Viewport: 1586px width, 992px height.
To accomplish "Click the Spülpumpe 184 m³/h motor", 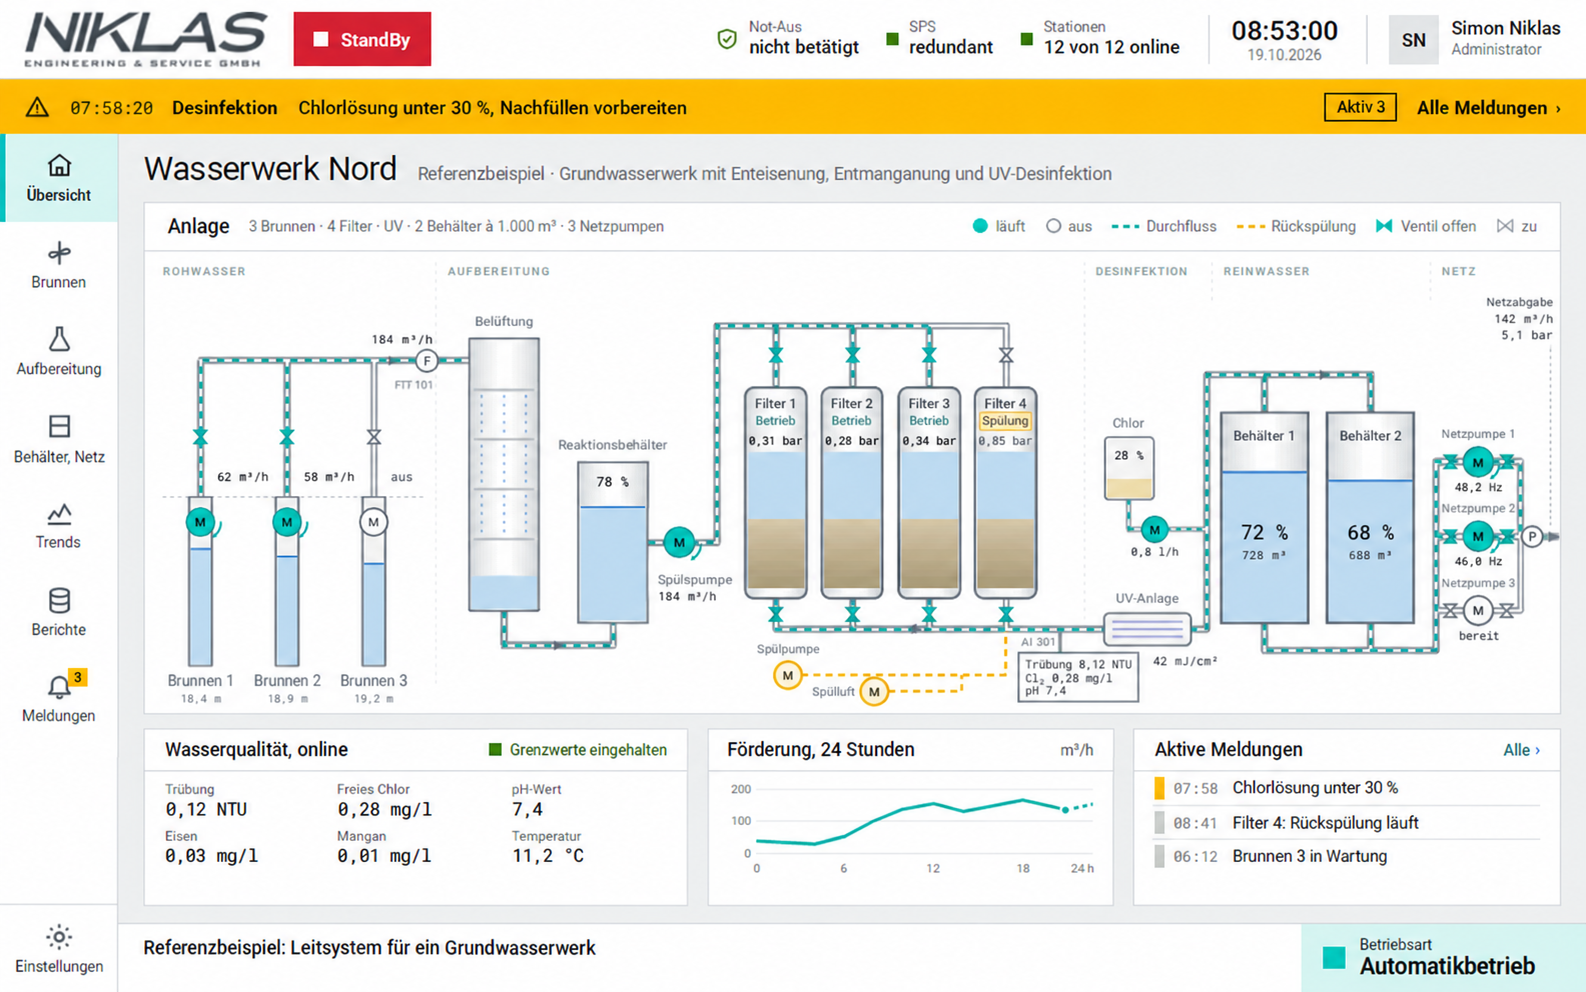I will 679,542.
